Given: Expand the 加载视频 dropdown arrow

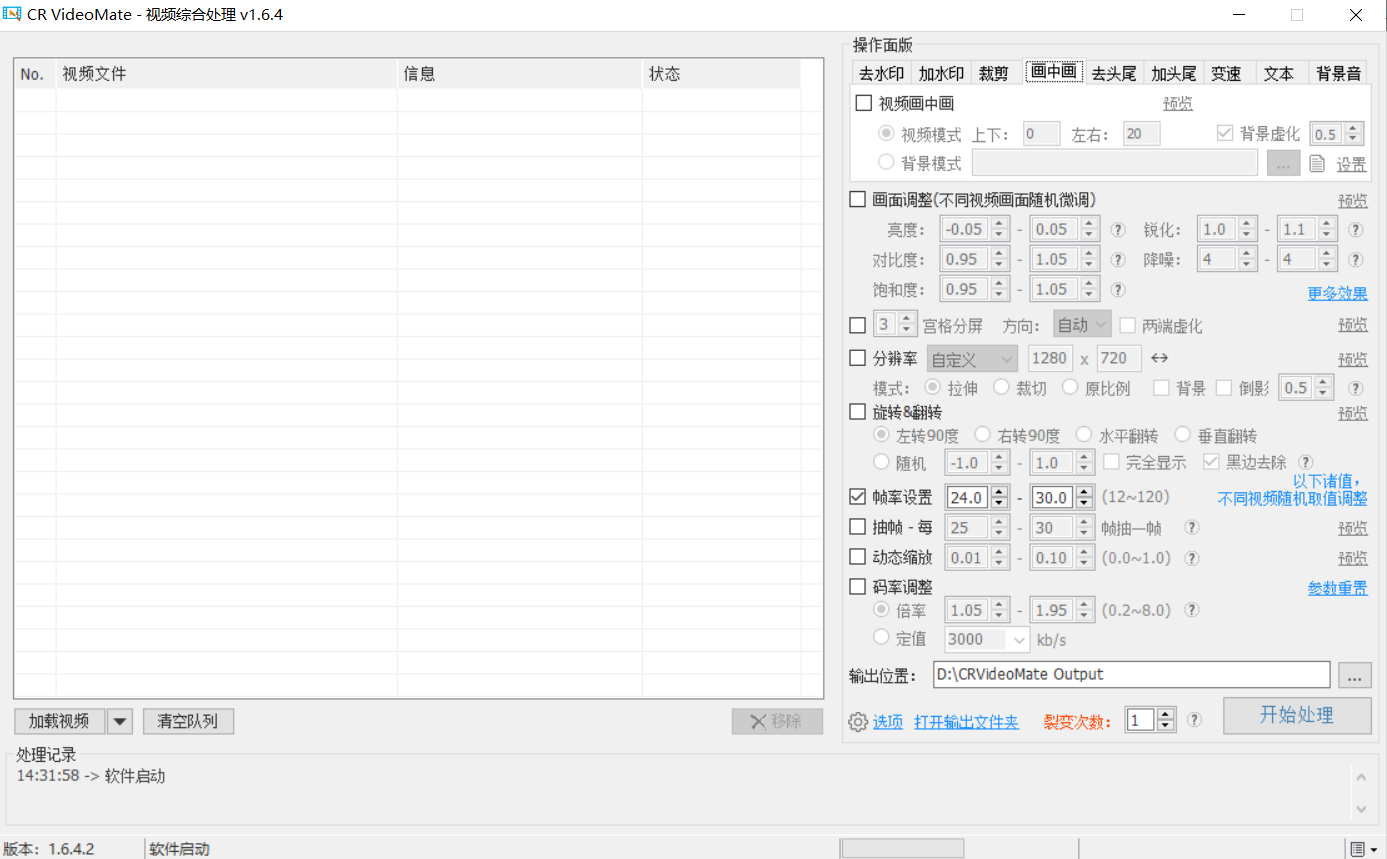Looking at the screenshot, I should click(x=120, y=721).
